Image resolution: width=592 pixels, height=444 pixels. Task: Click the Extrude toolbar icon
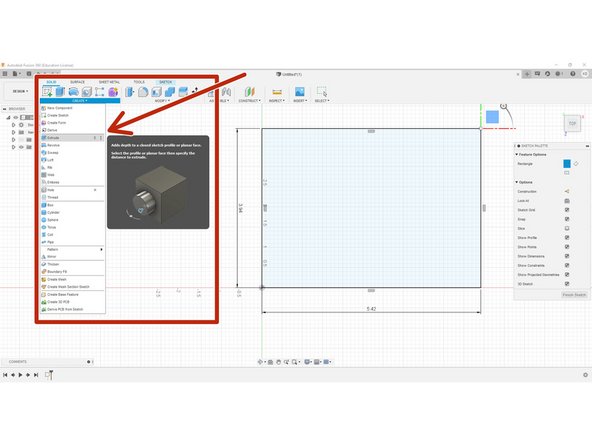[60, 92]
